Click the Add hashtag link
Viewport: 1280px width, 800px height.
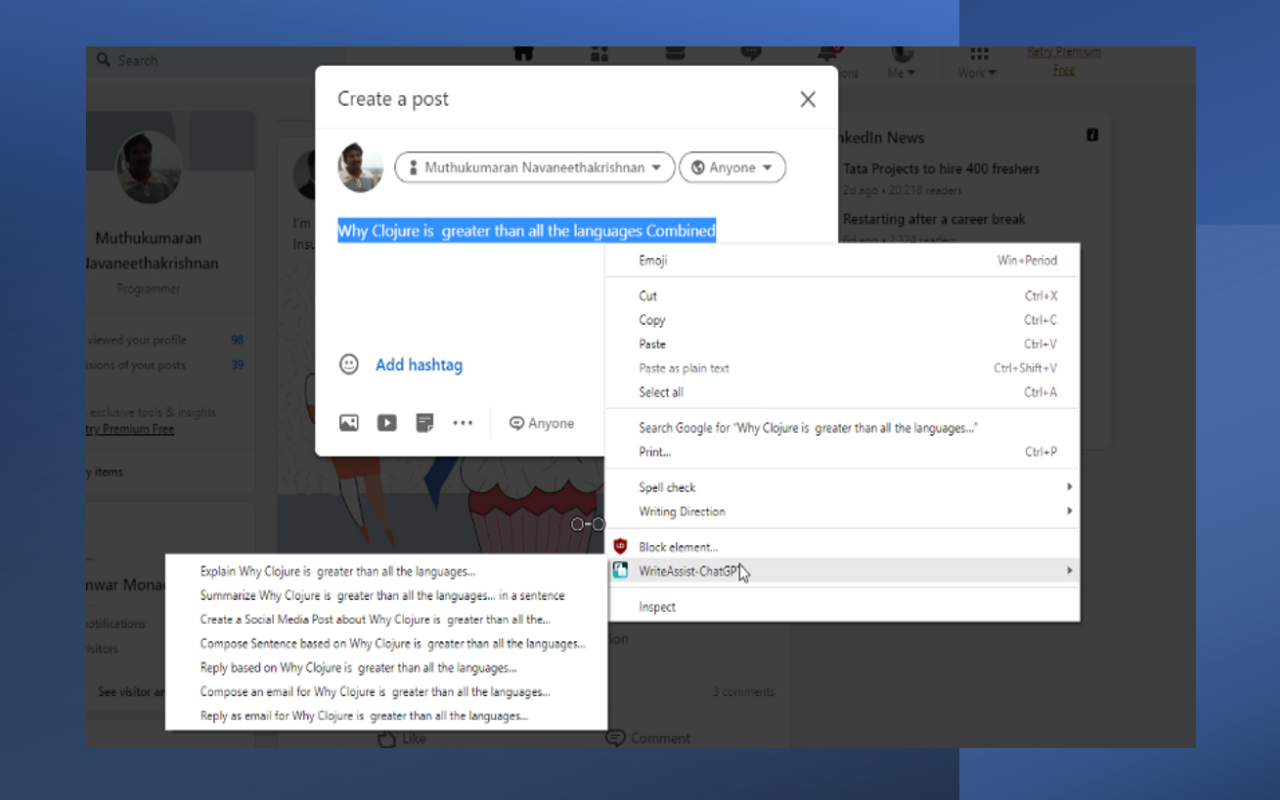pos(418,364)
